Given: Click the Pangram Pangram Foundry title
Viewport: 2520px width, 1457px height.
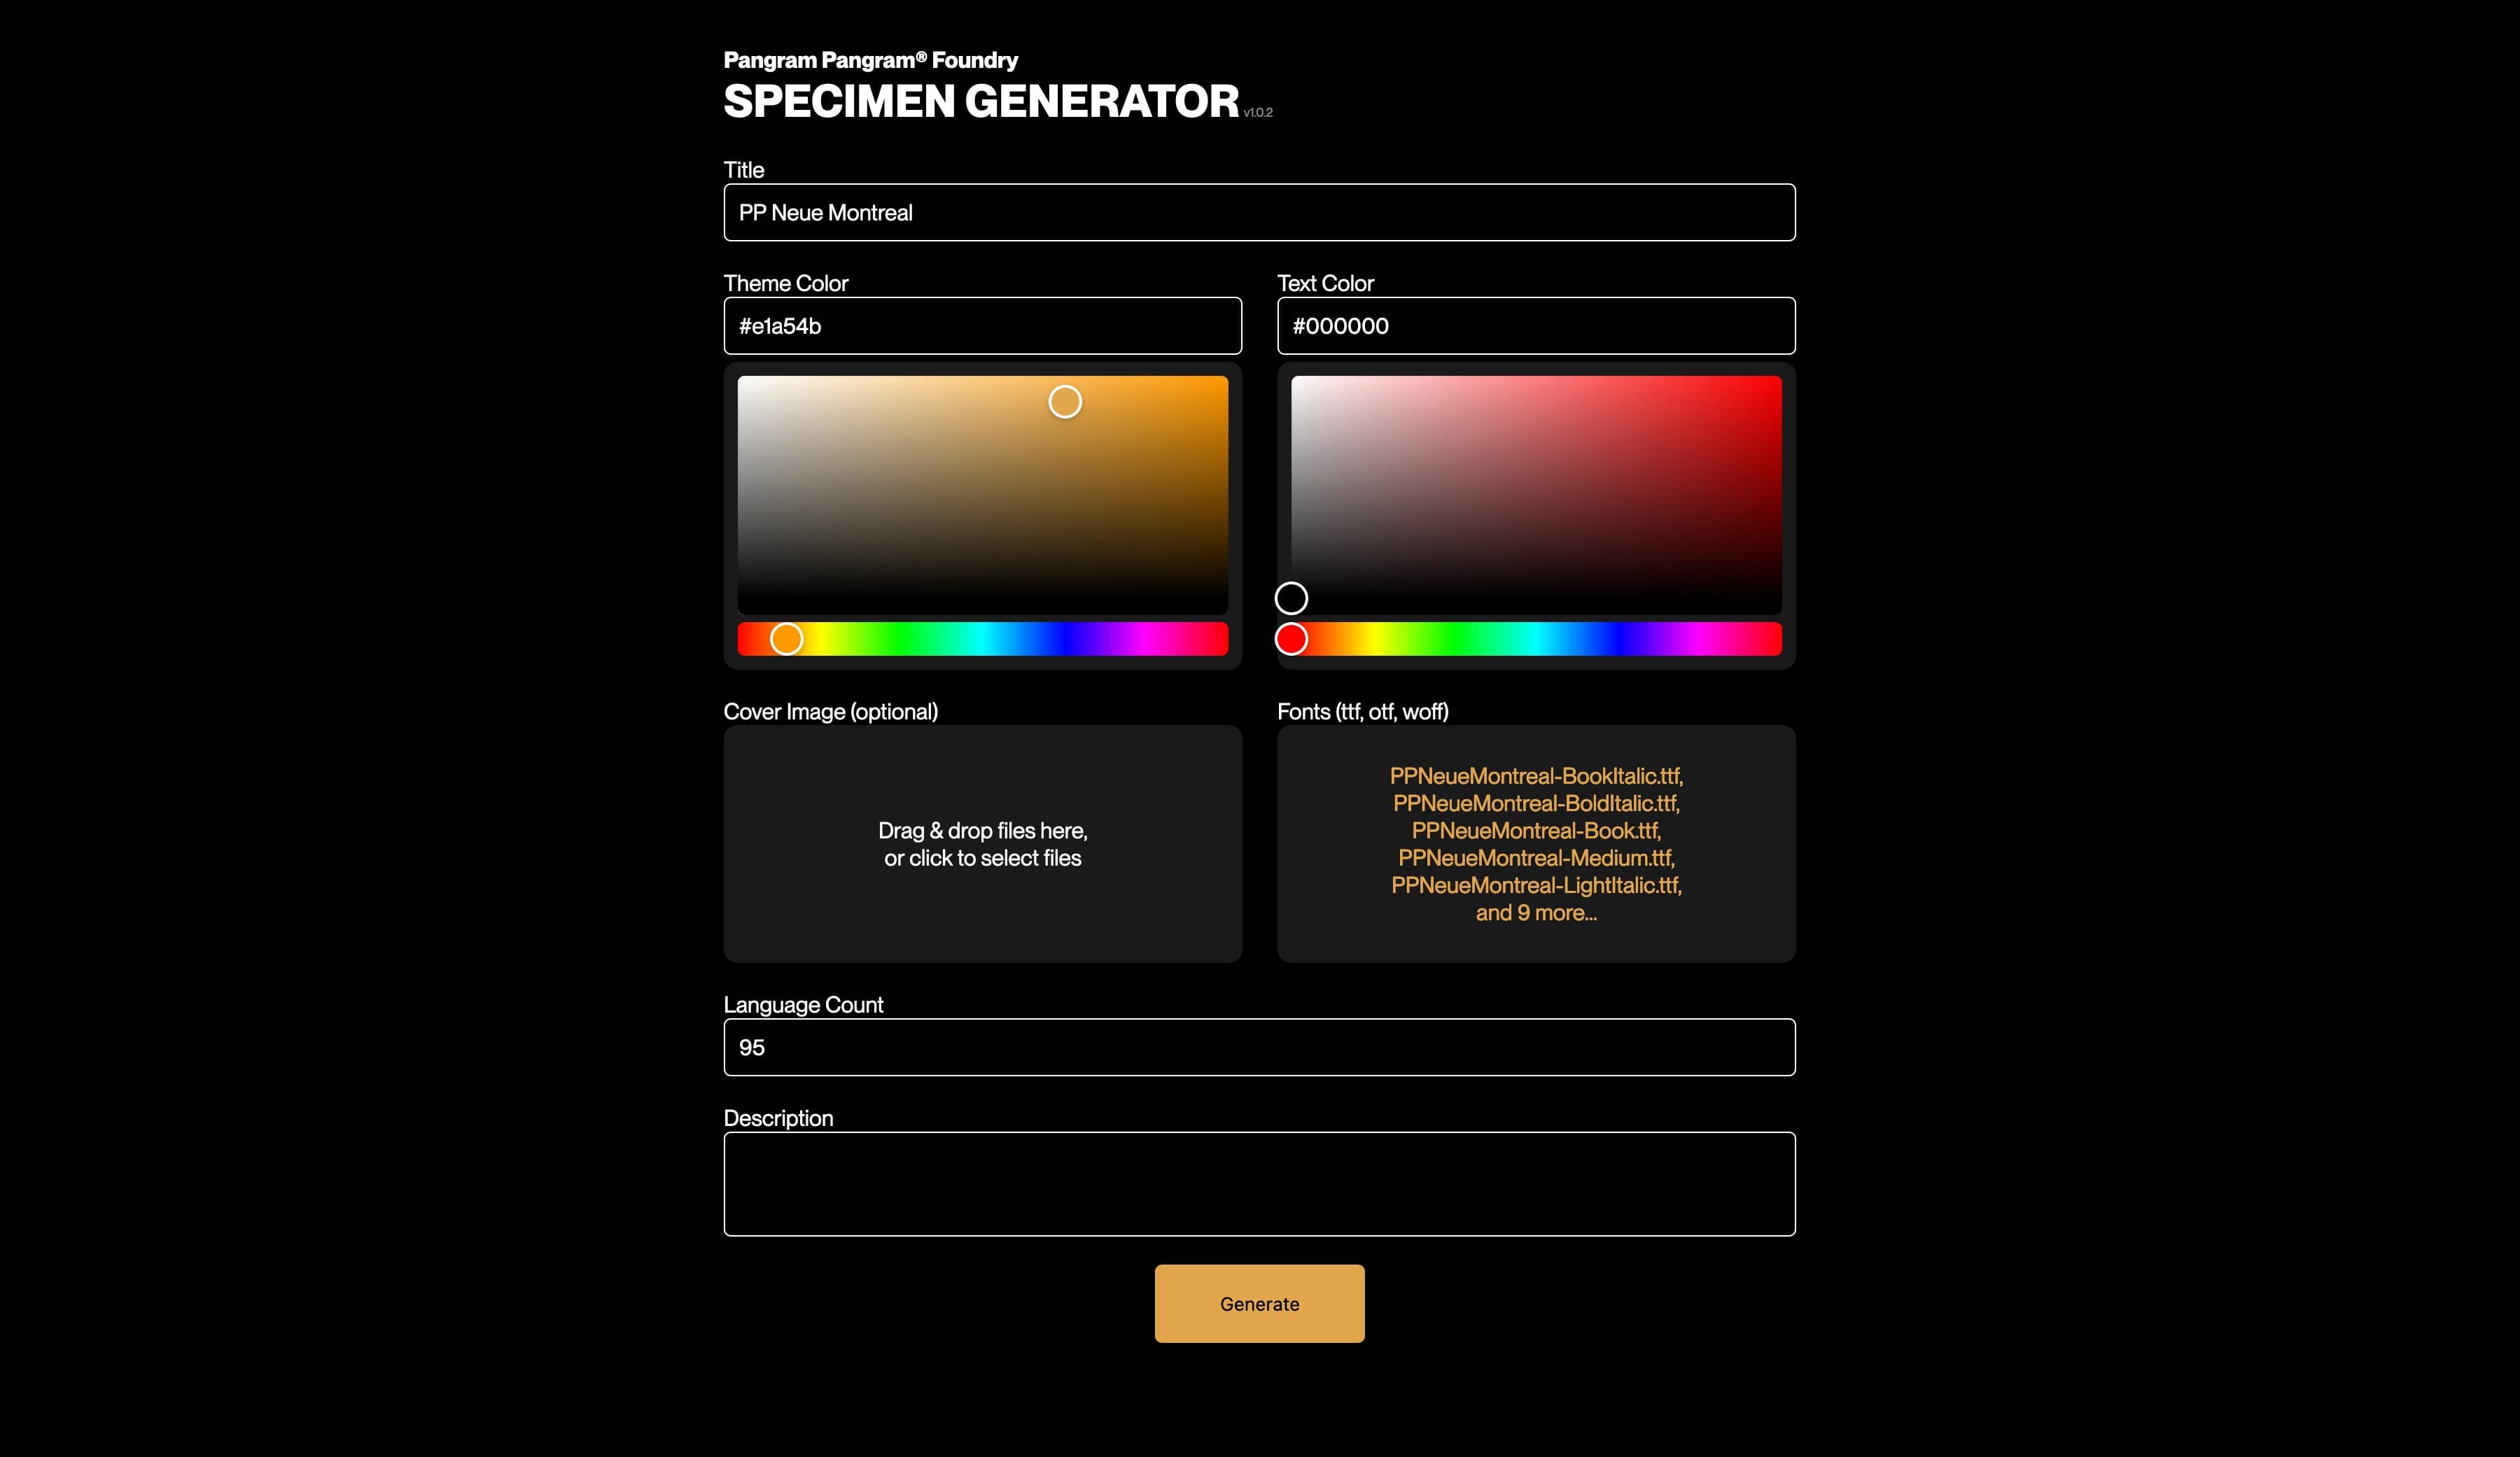Looking at the screenshot, I should click(x=870, y=60).
